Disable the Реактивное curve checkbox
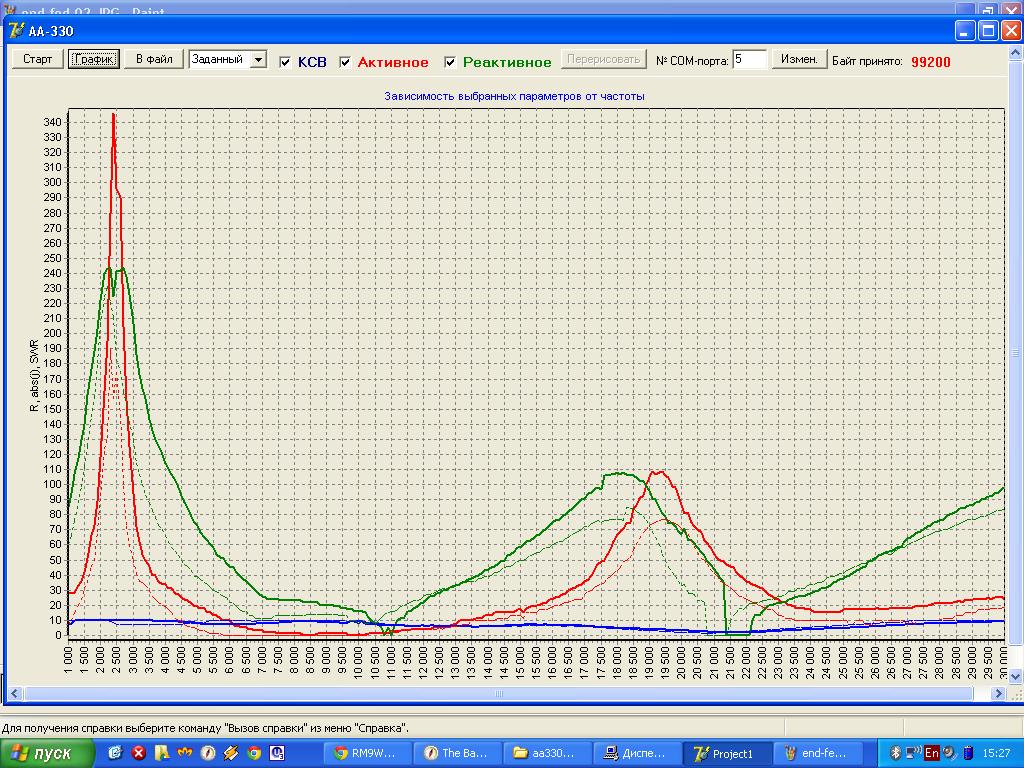The image size is (1024, 768). [x=449, y=62]
